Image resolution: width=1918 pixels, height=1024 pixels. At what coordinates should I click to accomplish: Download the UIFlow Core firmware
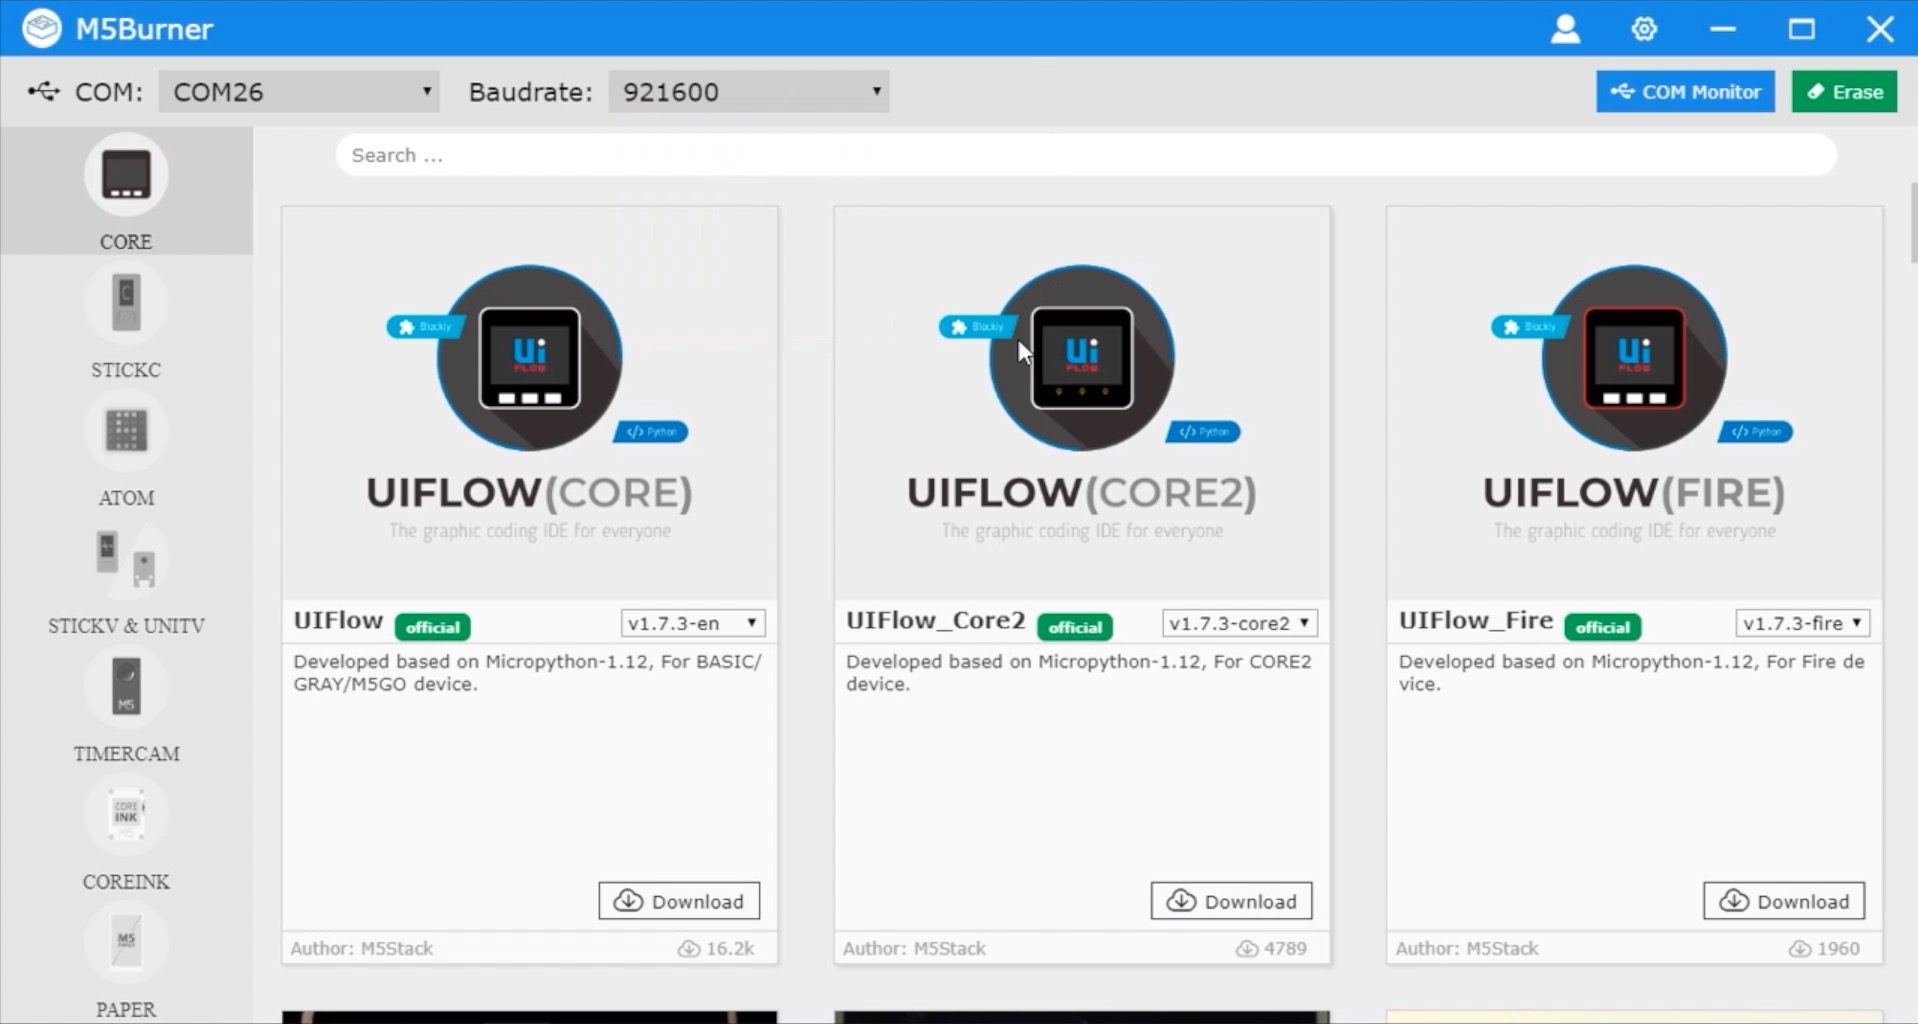(x=679, y=901)
